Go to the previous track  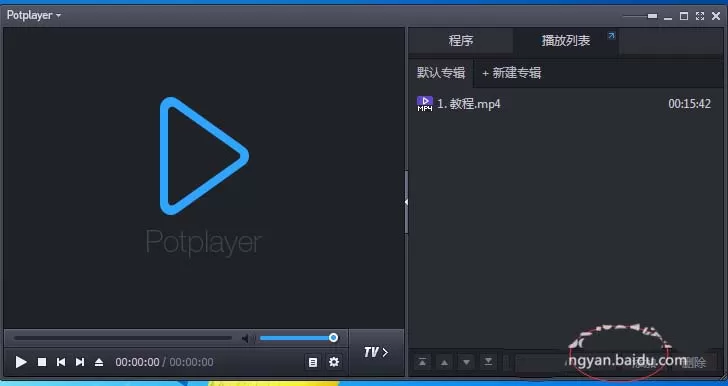tap(60, 362)
